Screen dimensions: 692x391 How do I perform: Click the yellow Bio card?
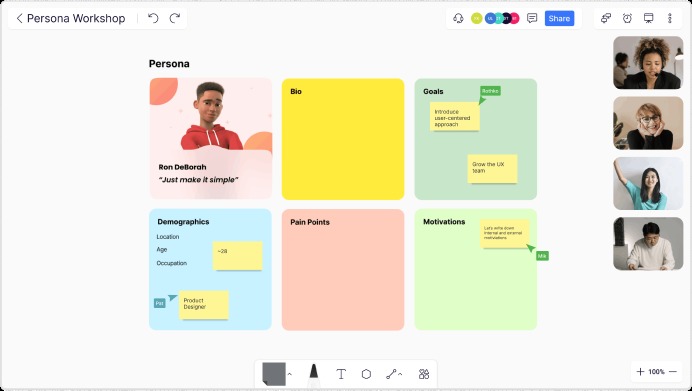point(343,139)
